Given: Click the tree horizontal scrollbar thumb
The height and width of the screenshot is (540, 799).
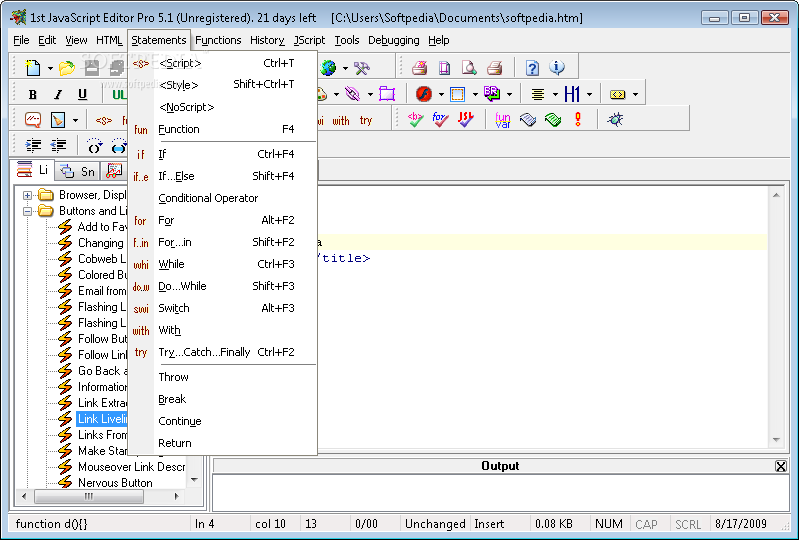Looking at the screenshot, I should (89, 496).
